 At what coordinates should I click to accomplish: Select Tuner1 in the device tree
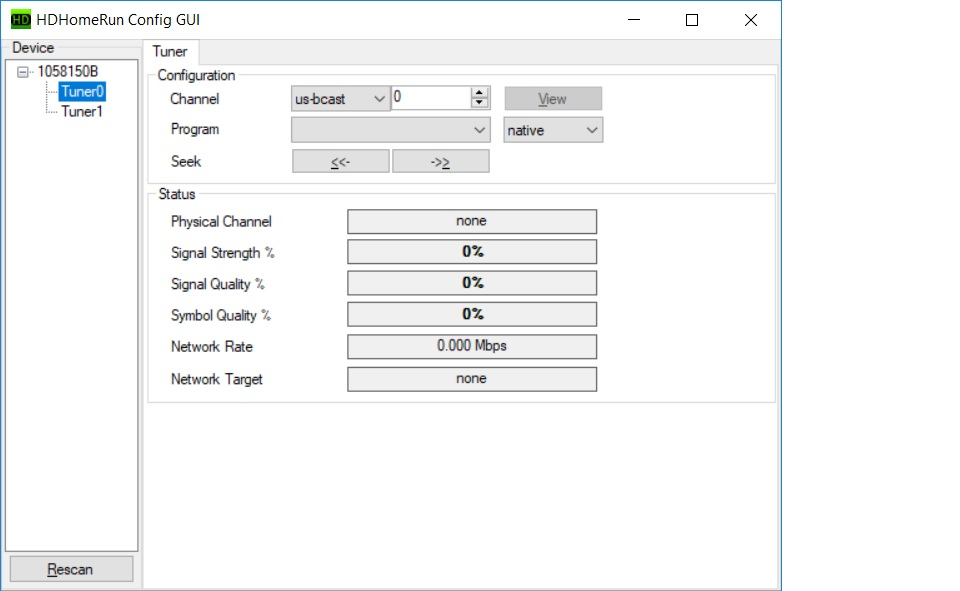point(81,111)
